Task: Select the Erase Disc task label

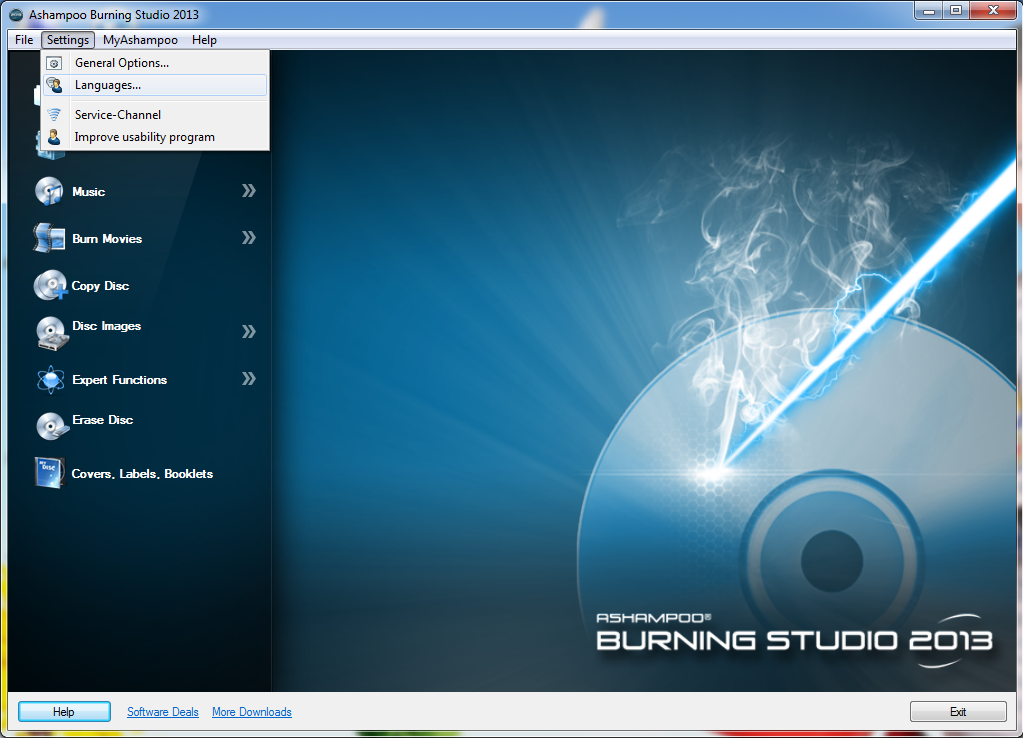Action: [102, 420]
